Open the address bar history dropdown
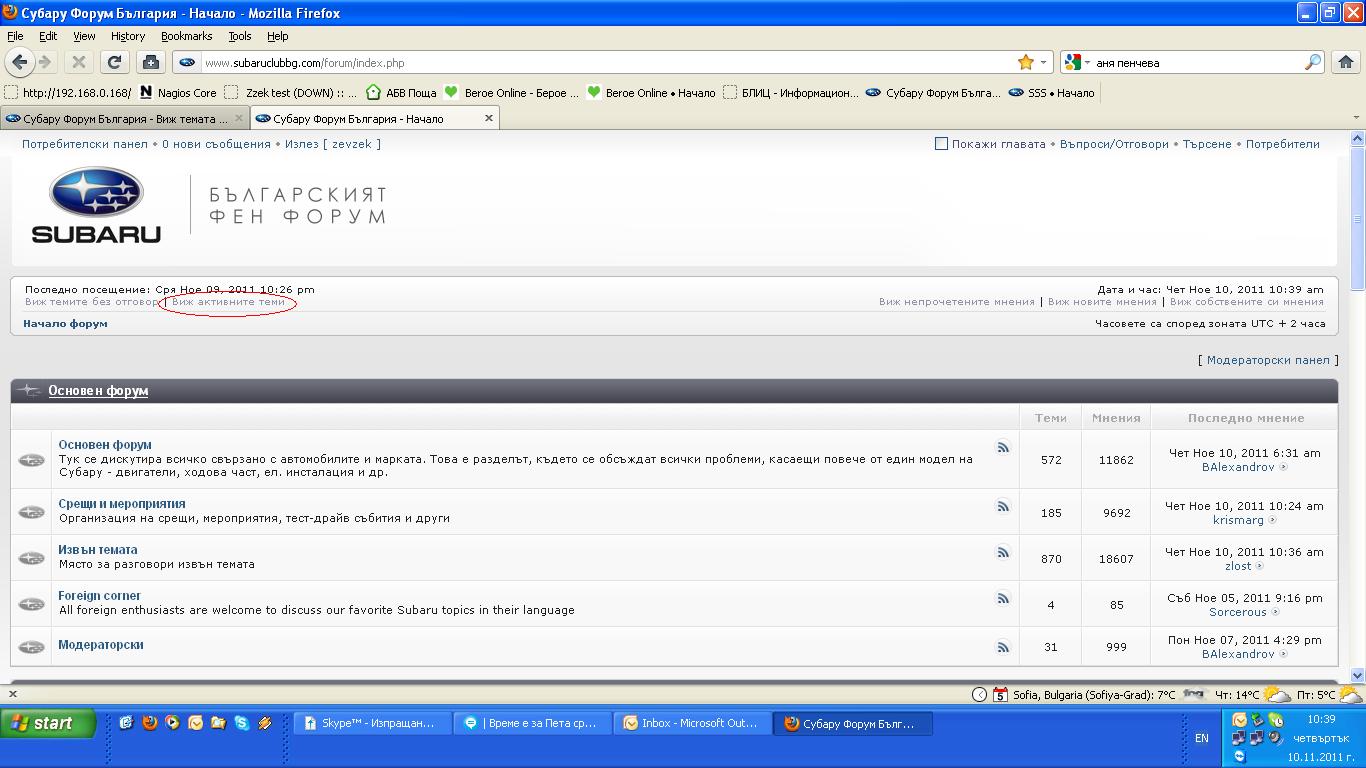The width and height of the screenshot is (1366, 768). [x=1043, y=62]
